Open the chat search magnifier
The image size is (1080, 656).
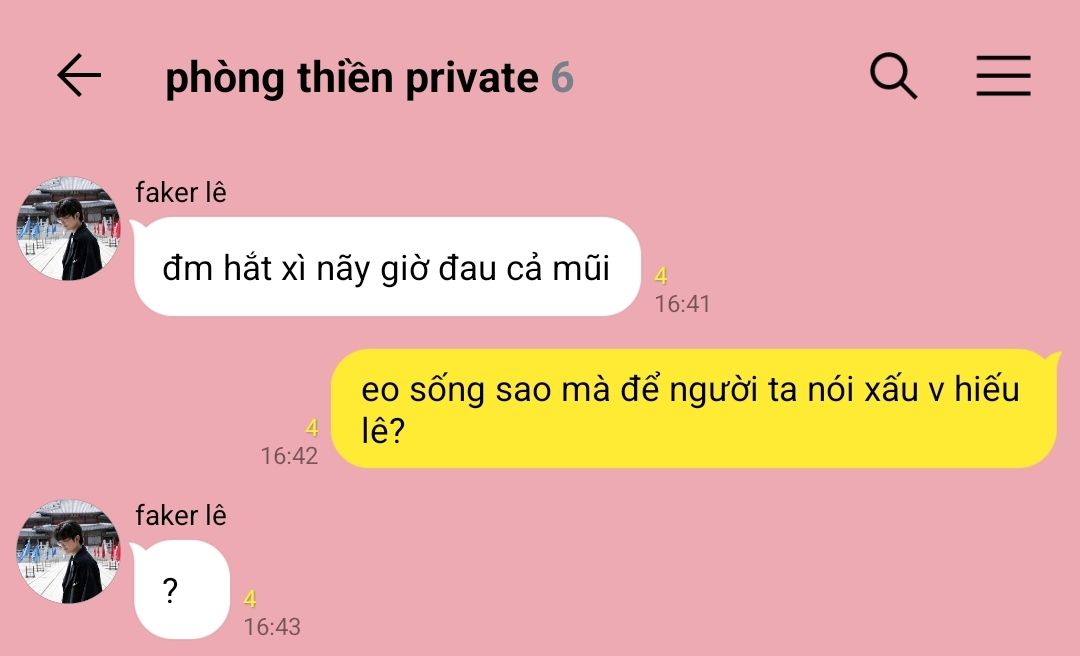pos(893,76)
